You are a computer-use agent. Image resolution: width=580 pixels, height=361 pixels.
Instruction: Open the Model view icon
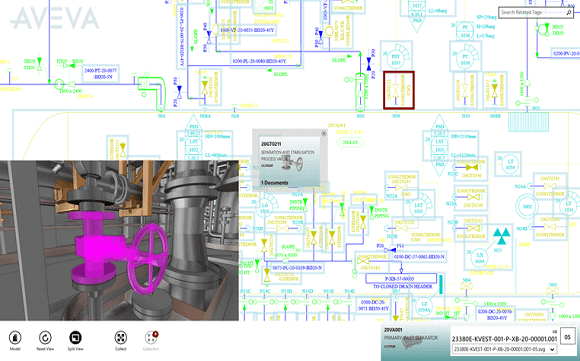tap(15, 338)
